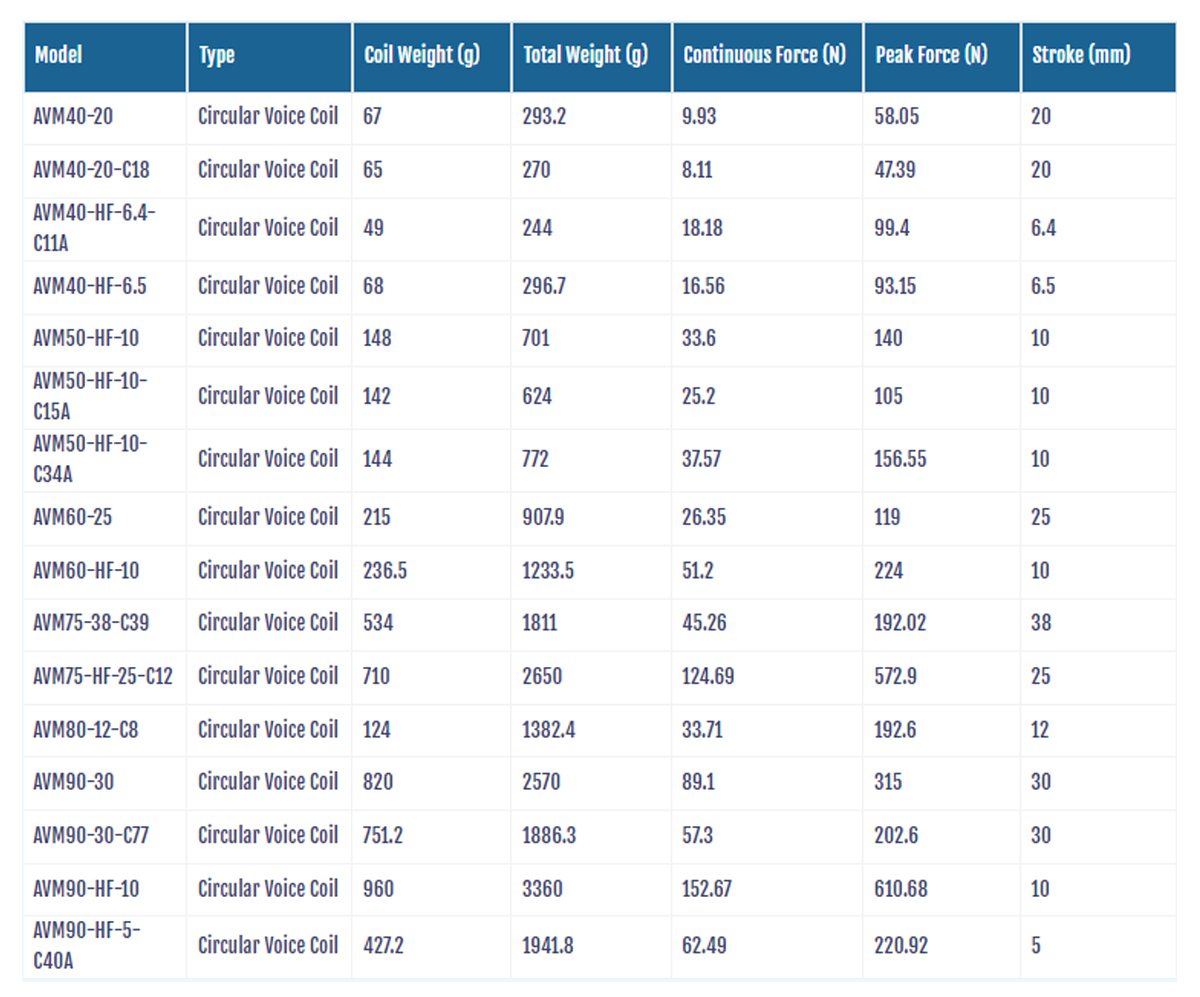Select model AVM50-HF-10-C15A
Viewport: 1200px width, 997px height.
click(90, 397)
